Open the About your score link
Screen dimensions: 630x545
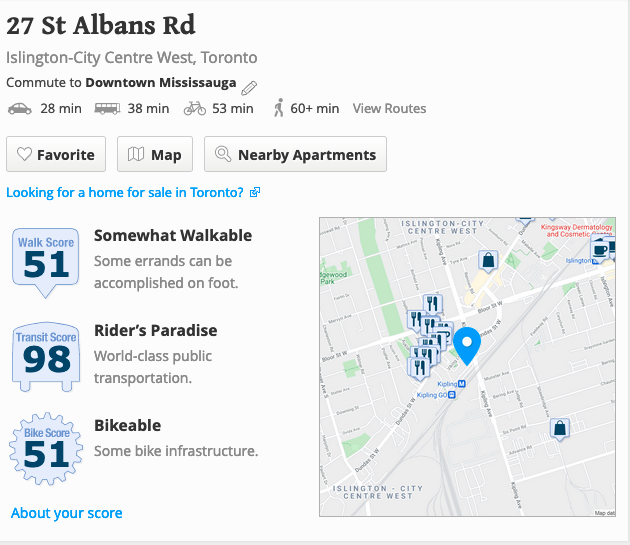pyautogui.click(x=66, y=513)
